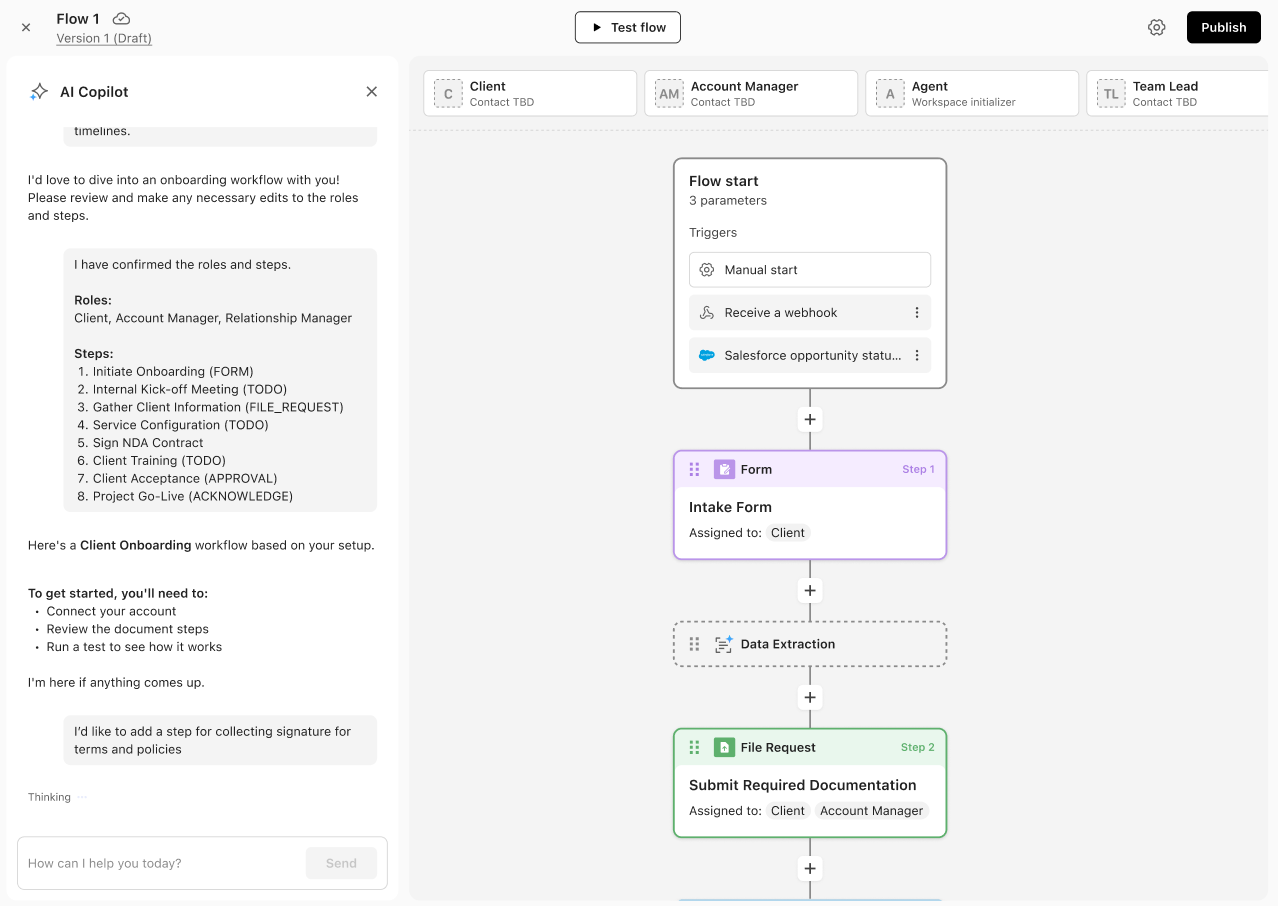
Task: Click the 'Step 2' label on File Request
Action: (x=918, y=747)
